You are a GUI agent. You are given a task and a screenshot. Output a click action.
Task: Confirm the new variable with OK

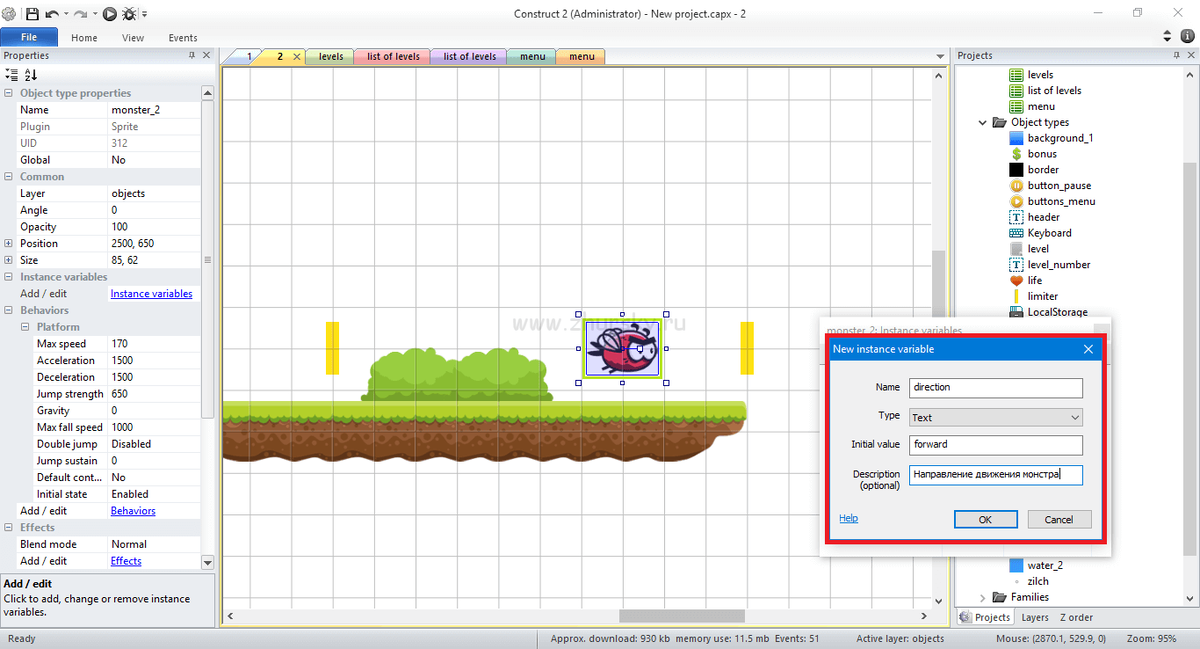point(985,519)
